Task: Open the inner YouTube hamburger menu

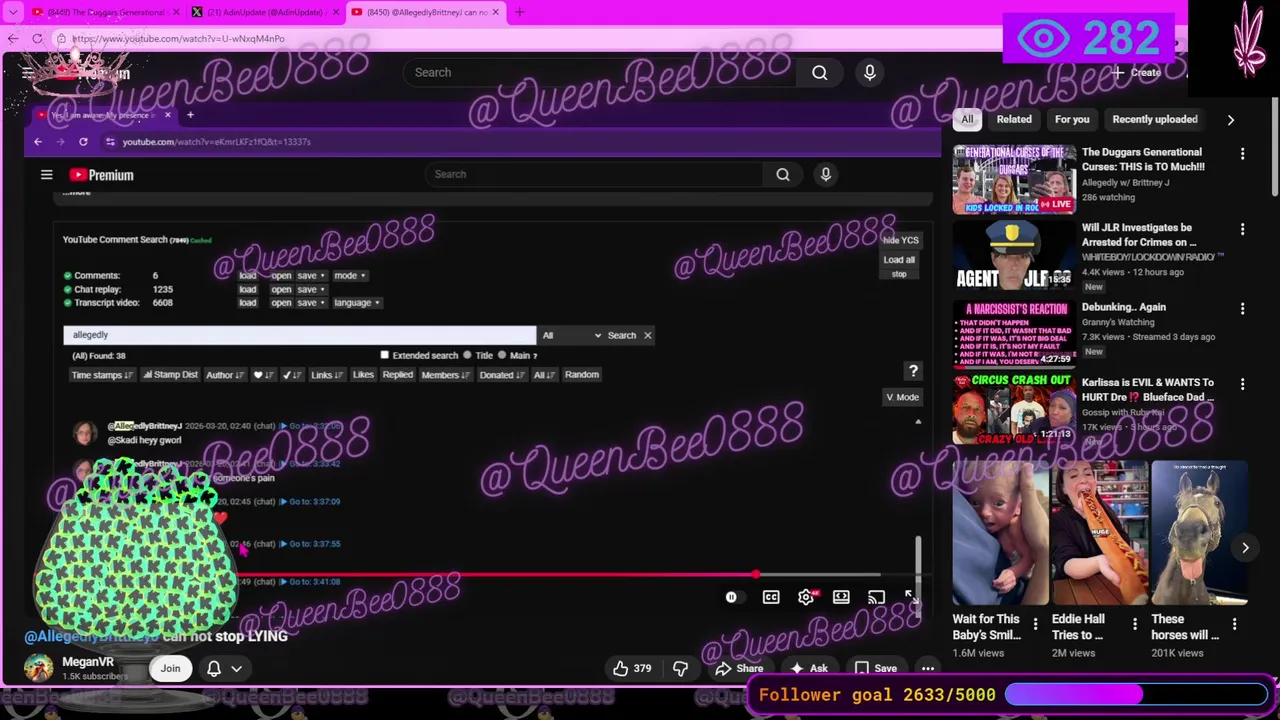Action: tap(46, 175)
